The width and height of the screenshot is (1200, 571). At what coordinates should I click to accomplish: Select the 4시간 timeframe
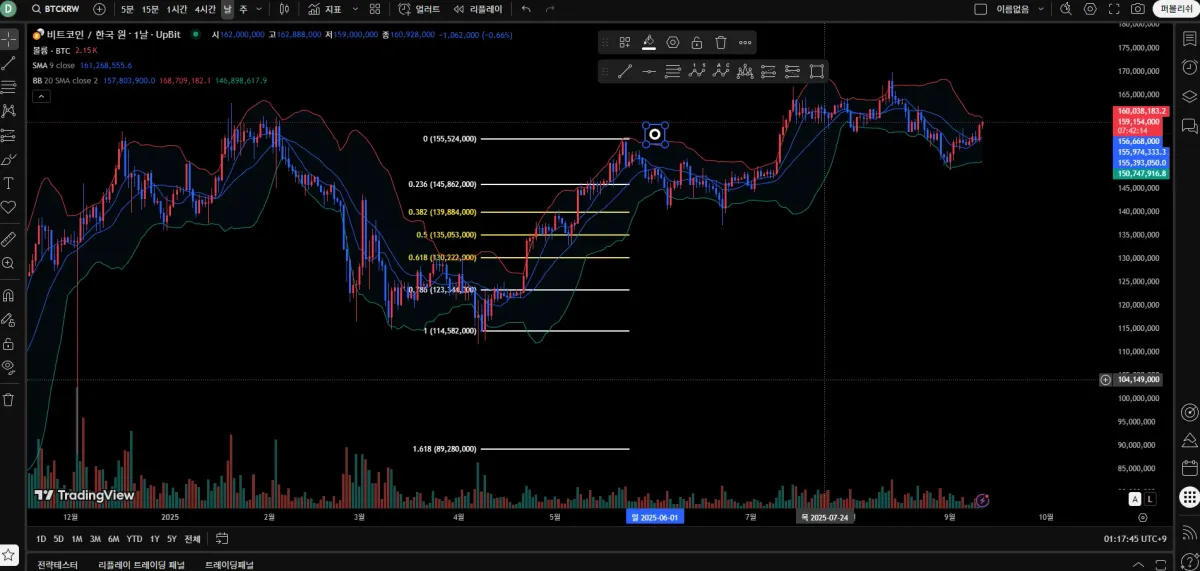point(205,9)
